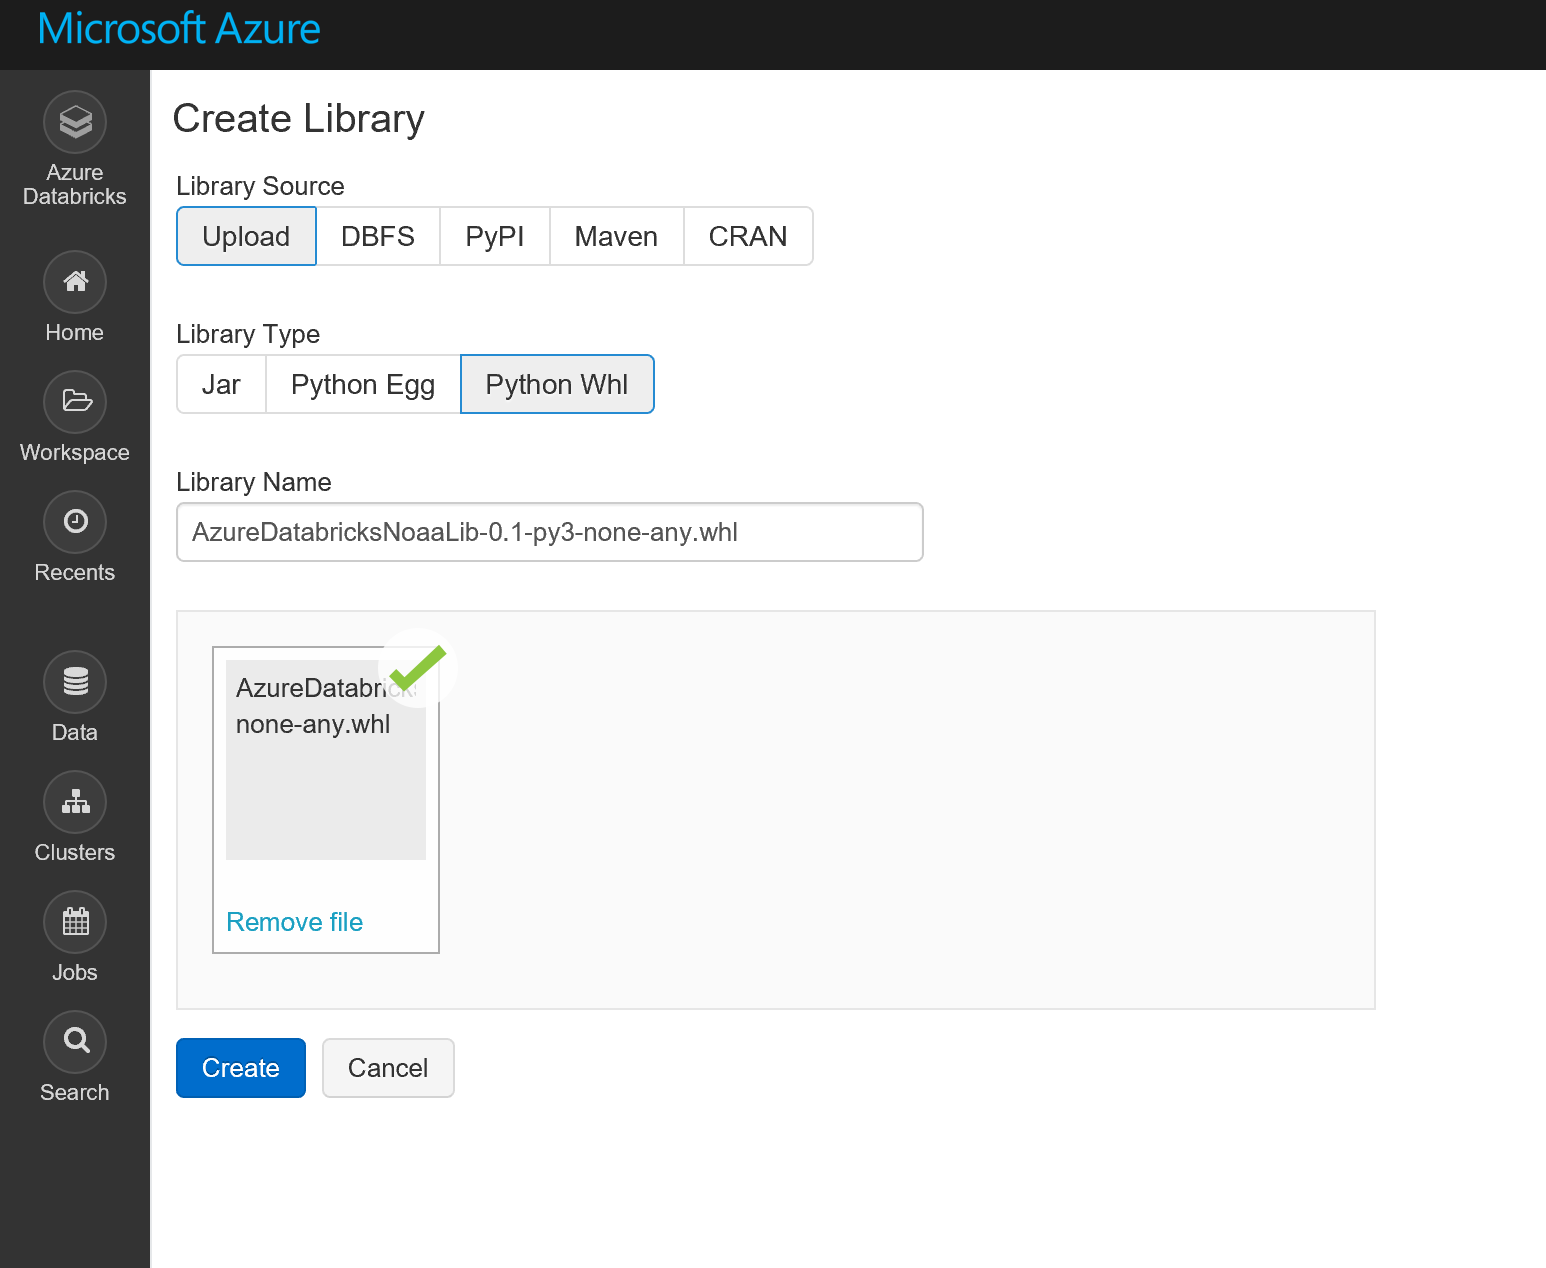
Task: Open the Jobs calendar icon
Action: 75,923
